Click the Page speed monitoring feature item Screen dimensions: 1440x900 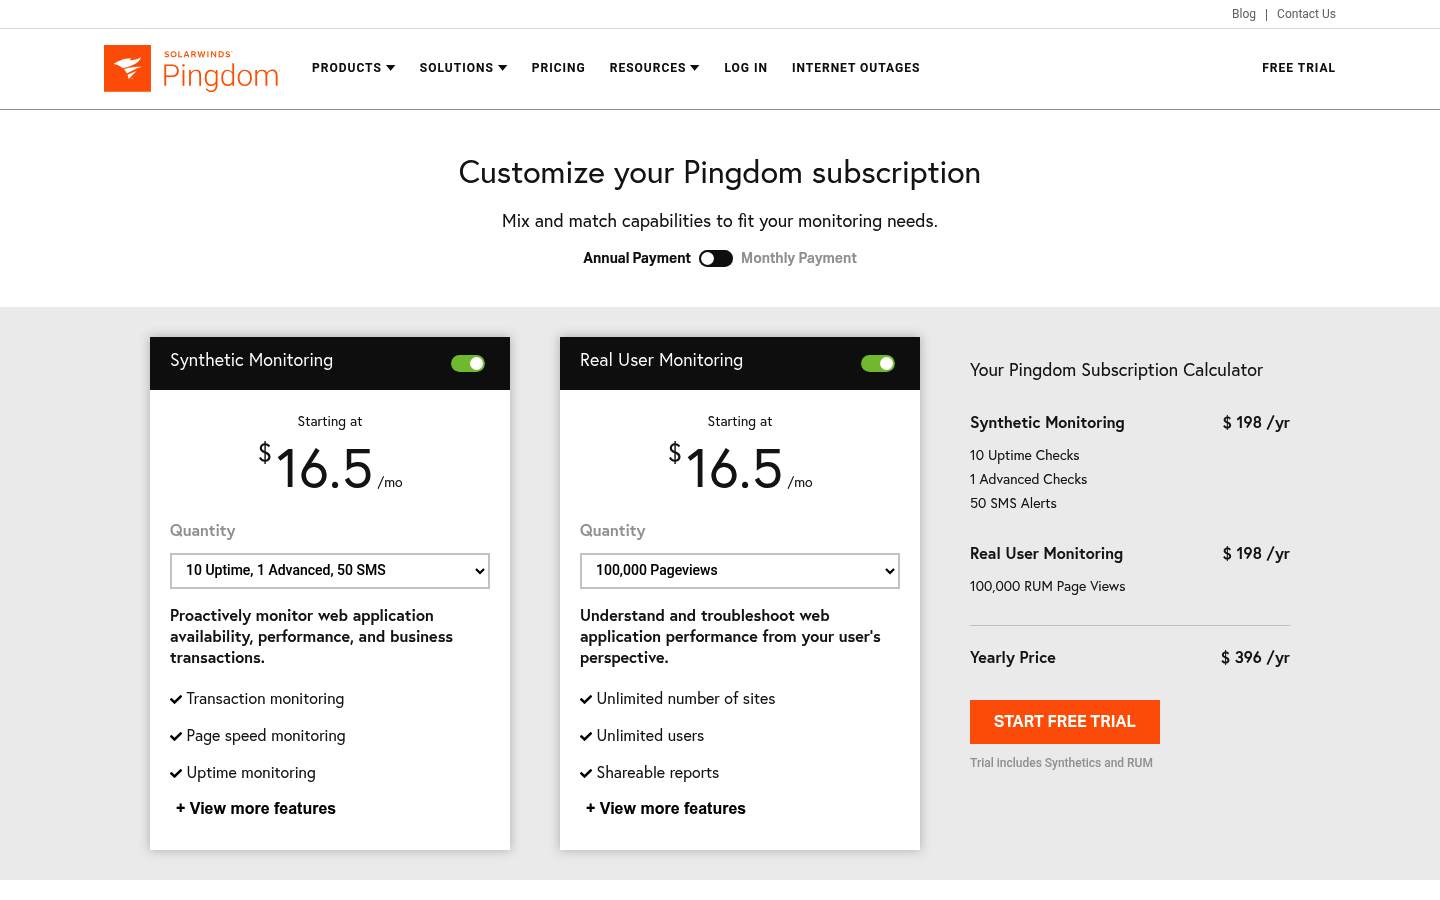pyautogui.click(x=258, y=736)
